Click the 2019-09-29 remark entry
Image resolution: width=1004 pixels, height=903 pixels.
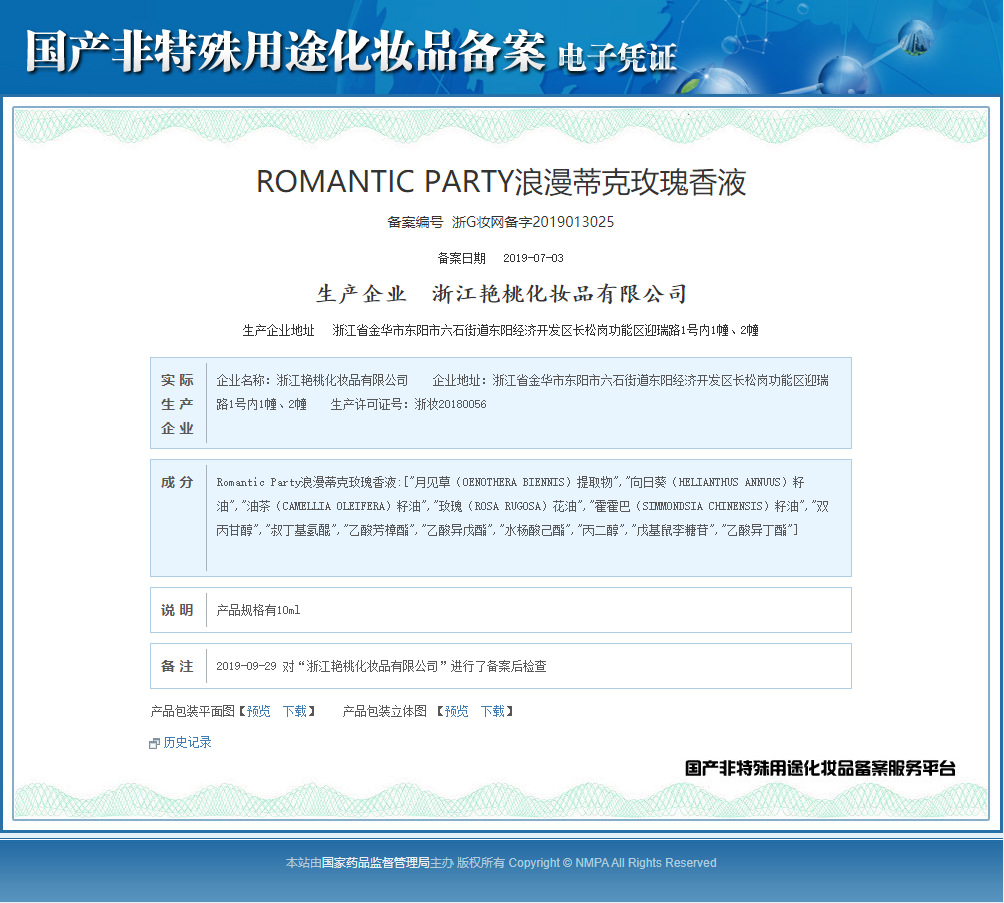[x=382, y=666]
